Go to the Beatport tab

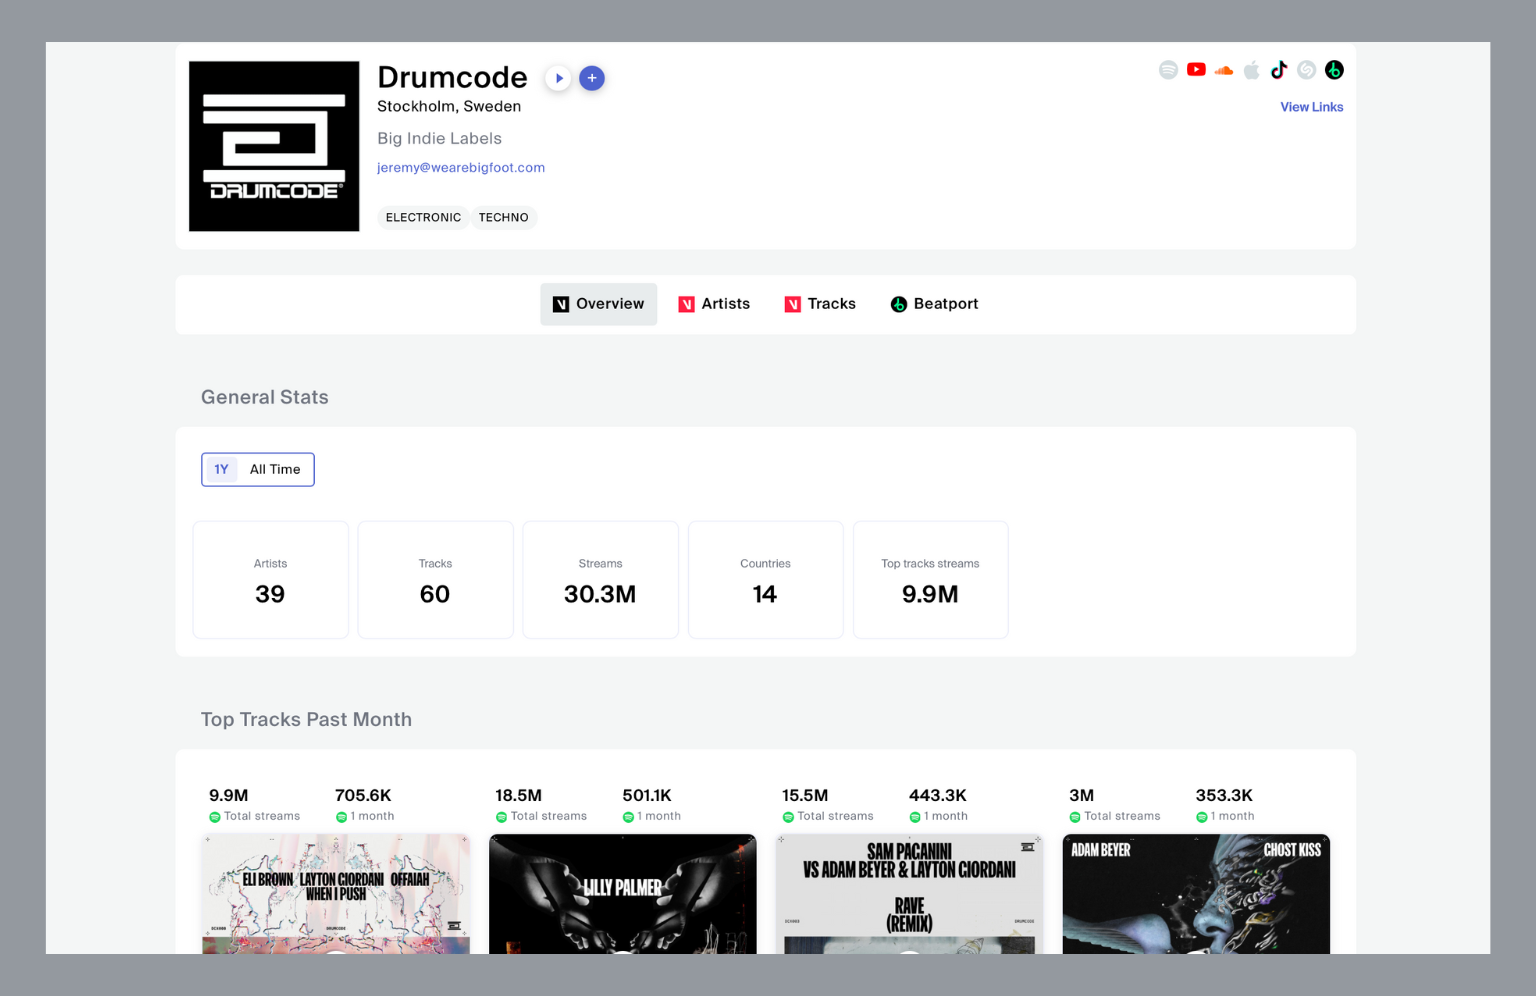pyautogui.click(x=934, y=304)
